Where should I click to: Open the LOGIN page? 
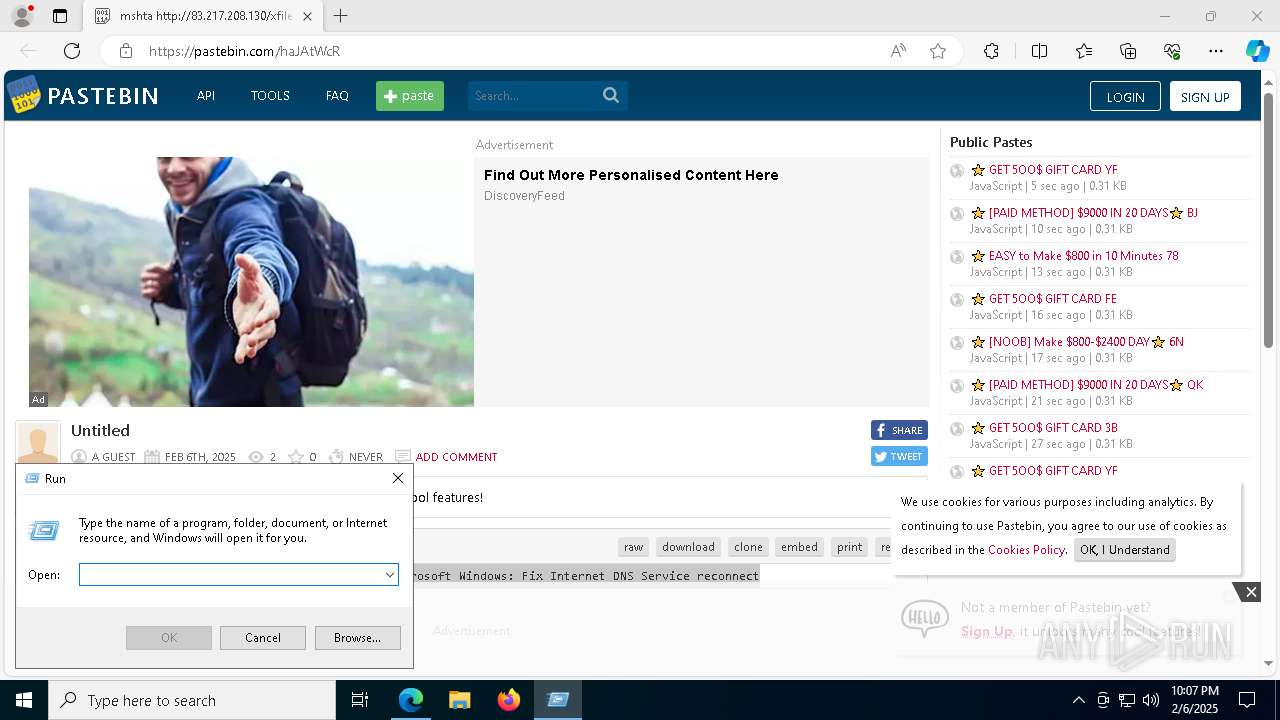1125,97
